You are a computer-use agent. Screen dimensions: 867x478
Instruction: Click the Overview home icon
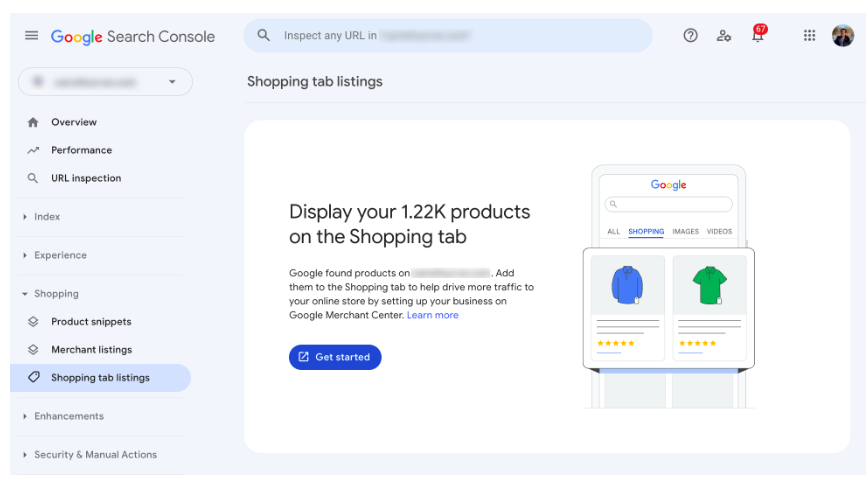coord(33,122)
